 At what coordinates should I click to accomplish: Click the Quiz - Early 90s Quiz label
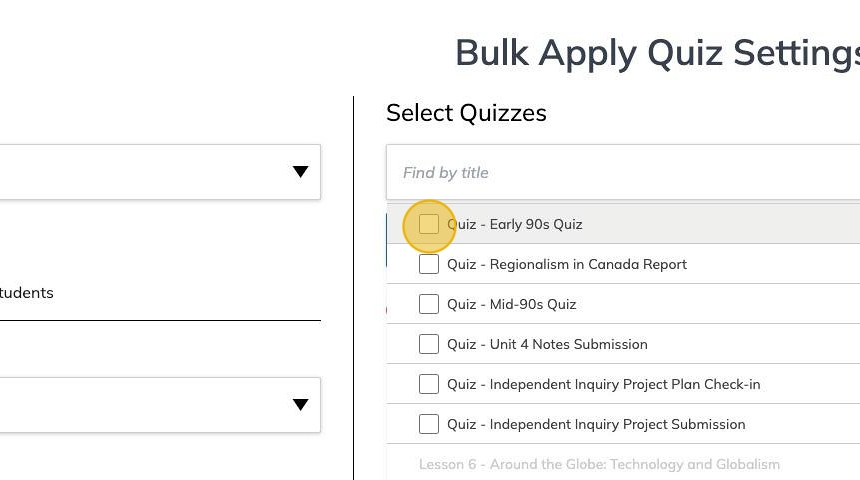[515, 224]
